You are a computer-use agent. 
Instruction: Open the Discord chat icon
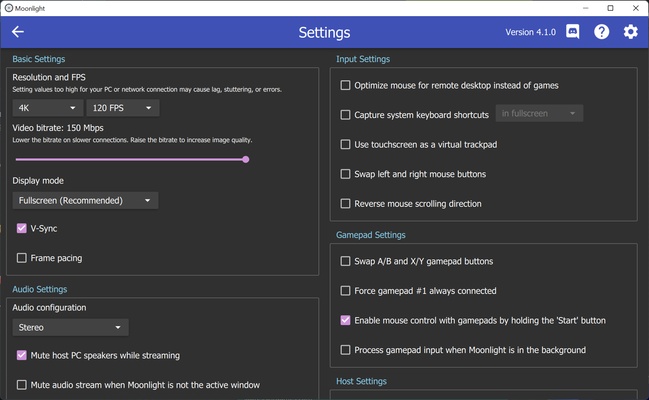point(572,31)
